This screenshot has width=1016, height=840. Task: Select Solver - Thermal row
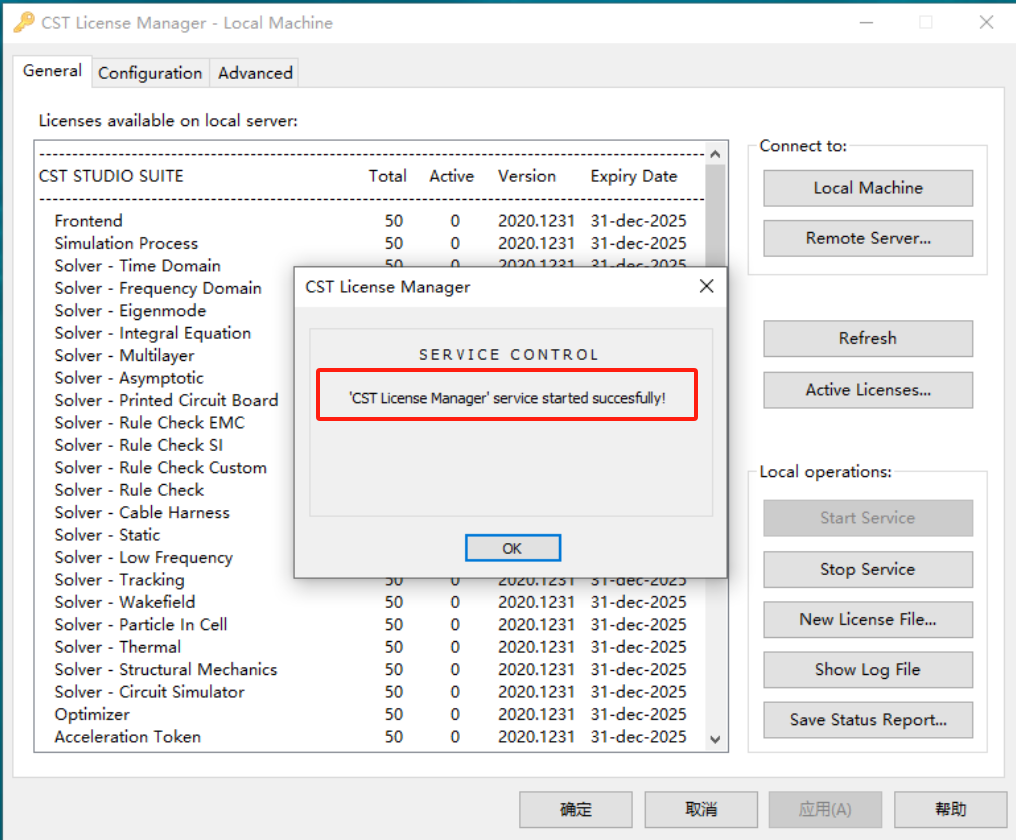[x=370, y=648]
